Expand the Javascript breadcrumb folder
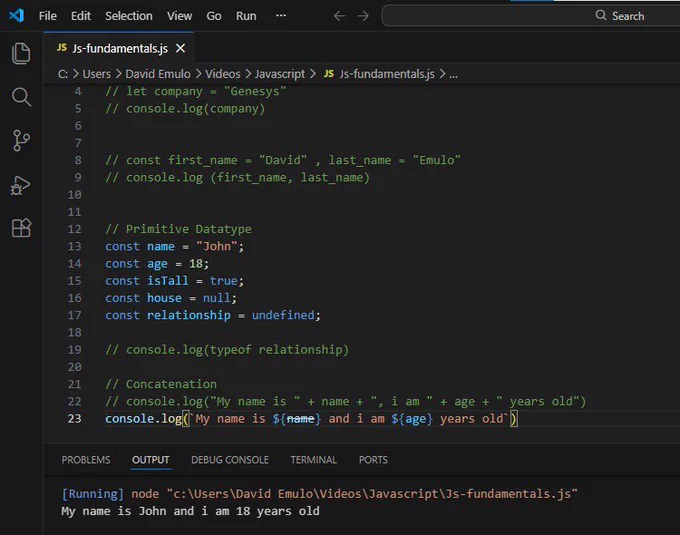The image size is (680, 535). (280, 74)
